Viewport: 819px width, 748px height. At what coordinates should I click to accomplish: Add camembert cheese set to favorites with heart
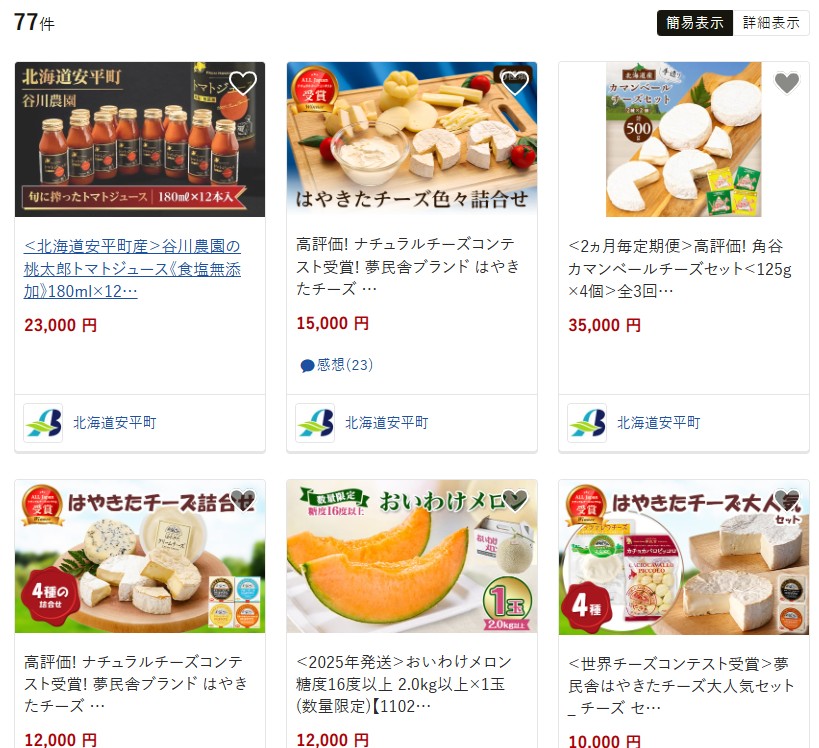786,83
